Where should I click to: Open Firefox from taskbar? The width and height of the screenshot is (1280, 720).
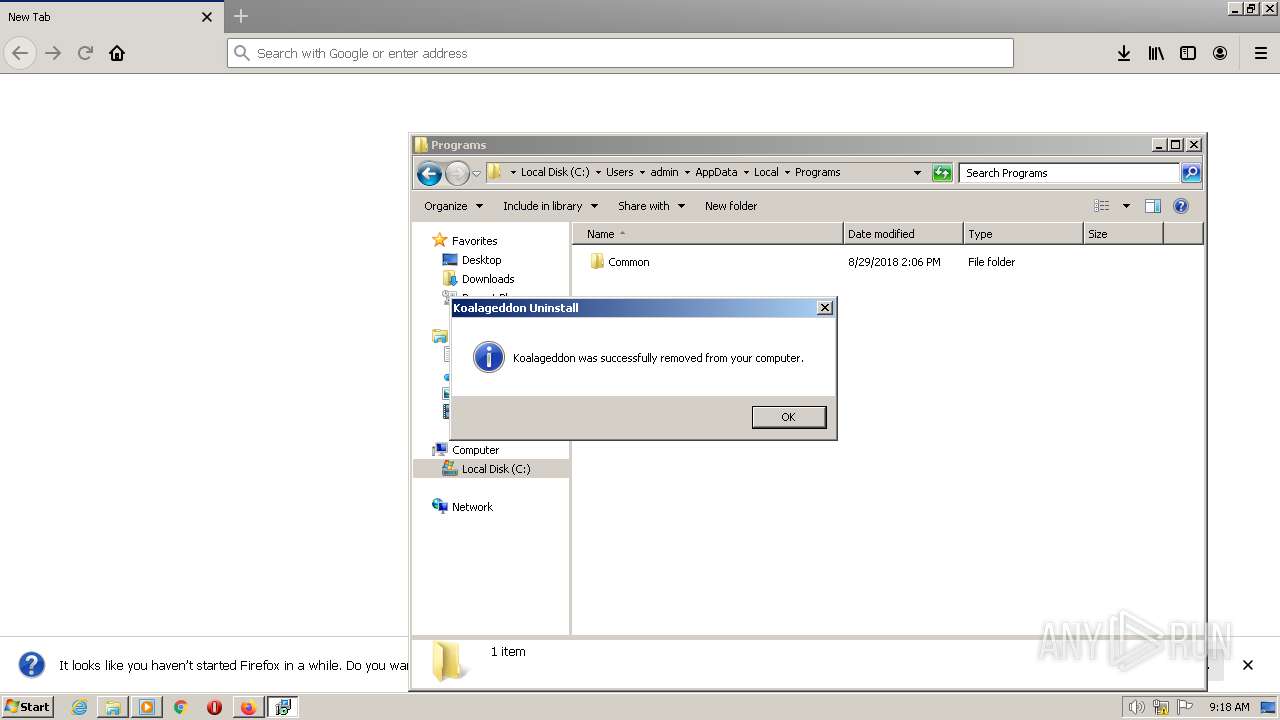pyautogui.click(x=248, y=707)
